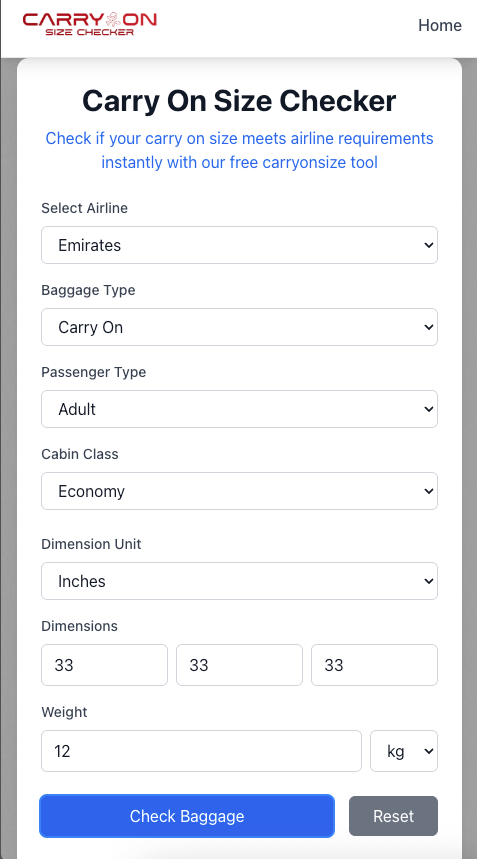Focus the first dimension input field
477x859 pixels.
(104, 665)
